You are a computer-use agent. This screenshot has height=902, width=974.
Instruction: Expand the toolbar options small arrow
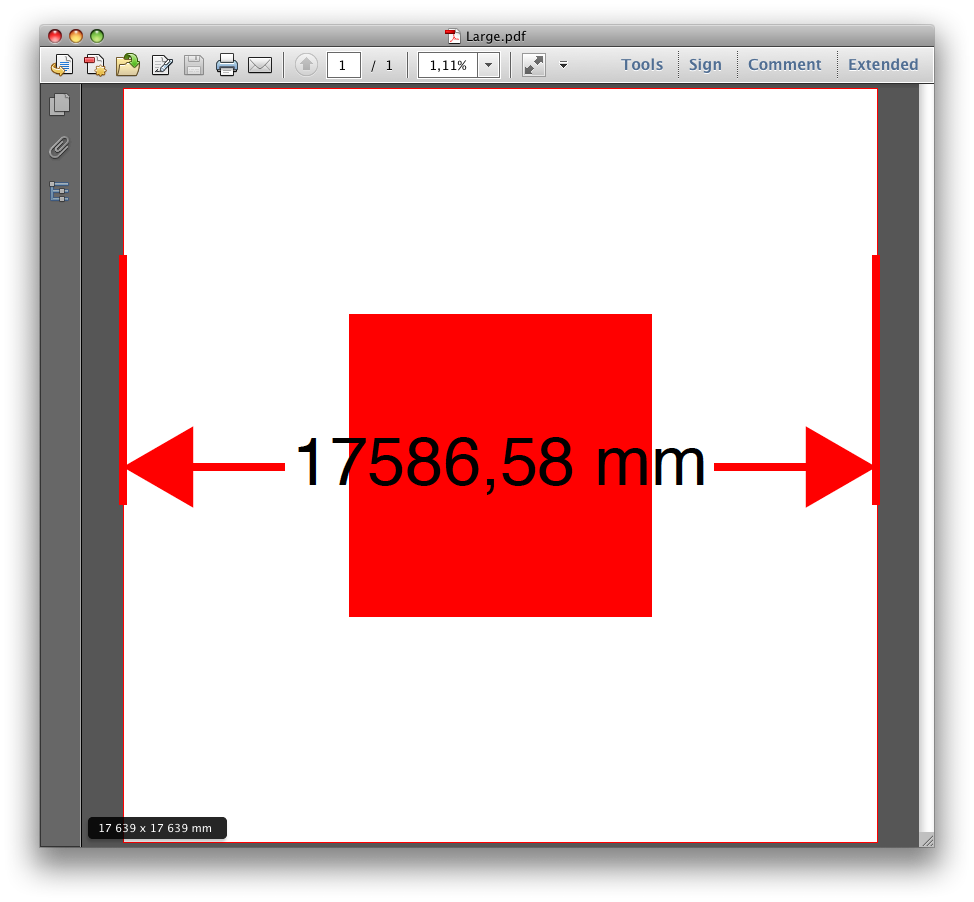563,65
